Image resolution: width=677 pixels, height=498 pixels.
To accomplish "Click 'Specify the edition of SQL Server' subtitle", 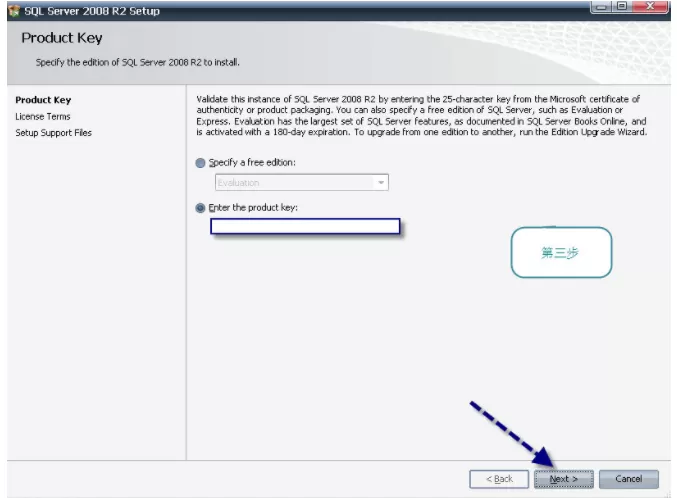I will pyautogui.click(x=137, y=63).
